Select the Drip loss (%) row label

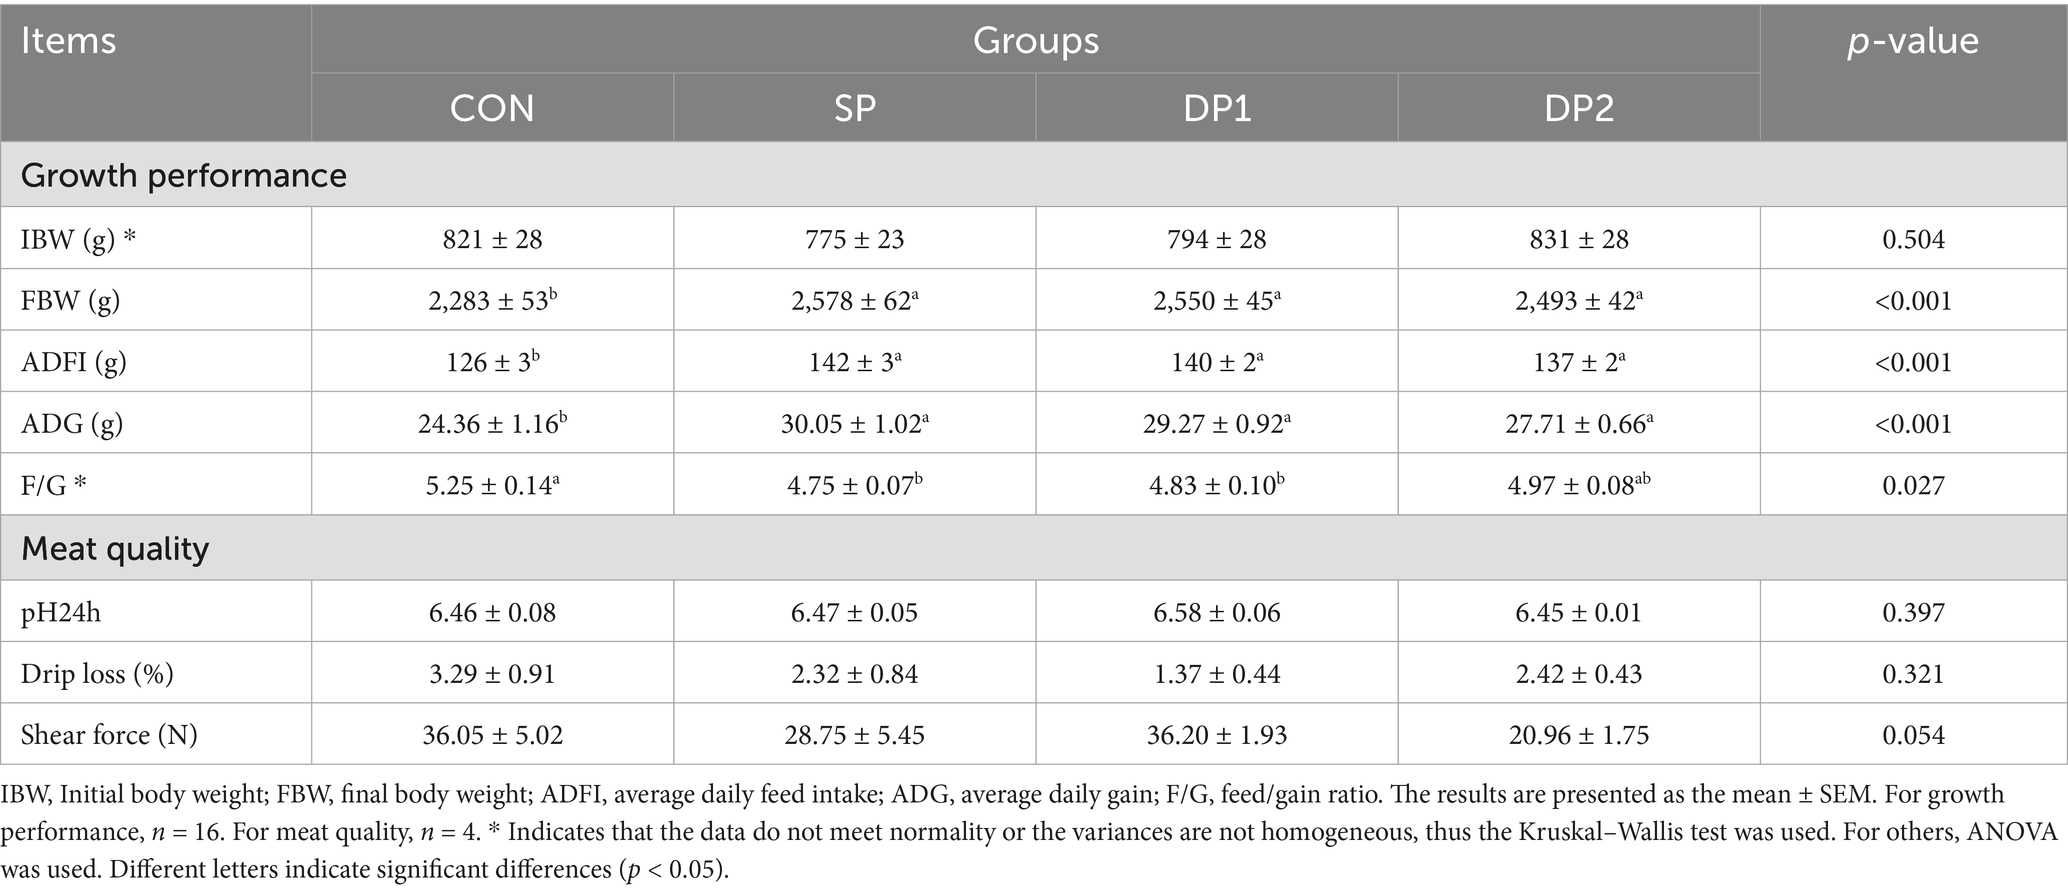[x=97, y=674]
